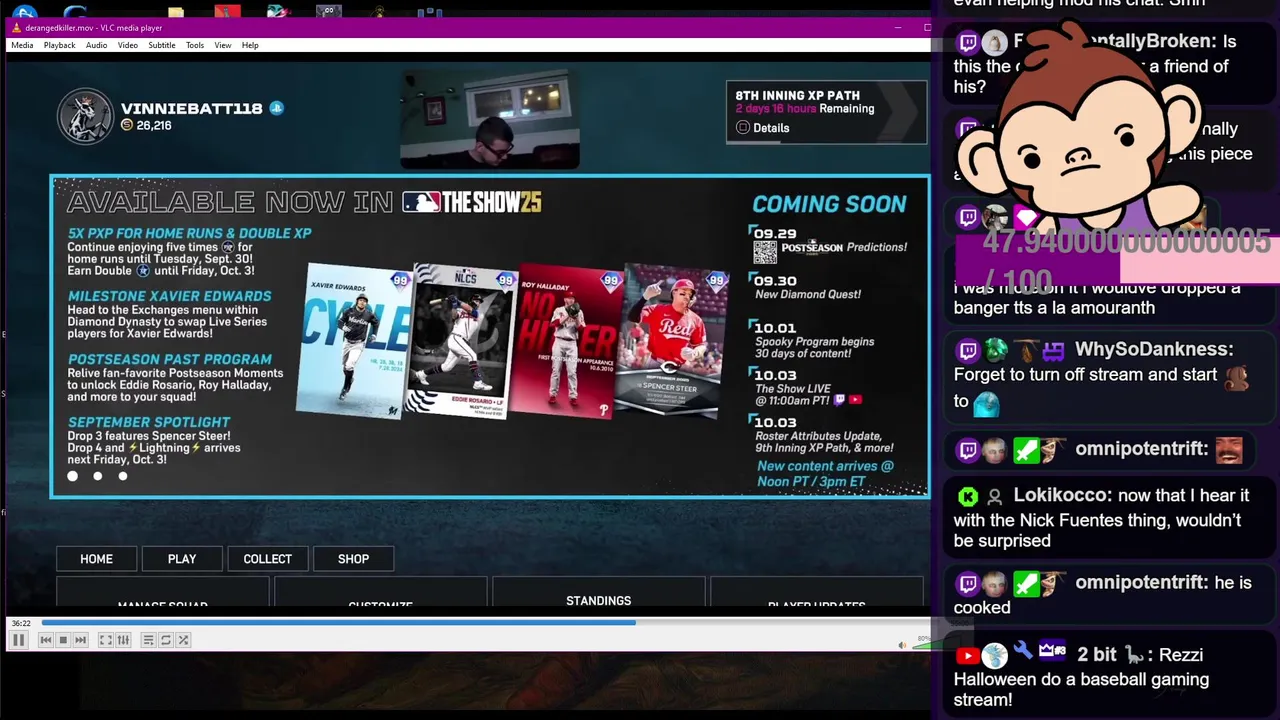Image resolution: width=1280 pixels, height=720 pixels.
Task: Toggle VLC random shuffle playback
Action: pyautogui.click(x=183, y=640)
